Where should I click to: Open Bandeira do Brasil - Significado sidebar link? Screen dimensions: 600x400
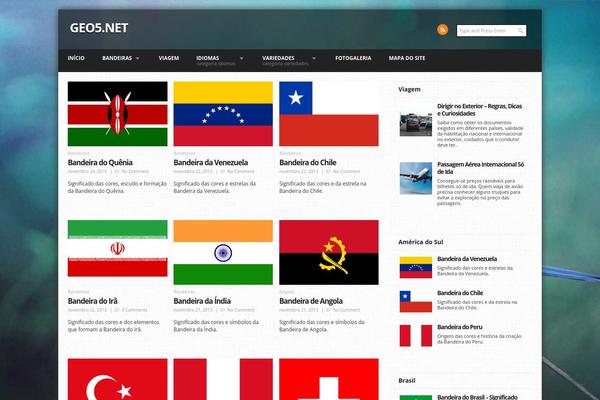pyautogui.click(x=477, y=397)
